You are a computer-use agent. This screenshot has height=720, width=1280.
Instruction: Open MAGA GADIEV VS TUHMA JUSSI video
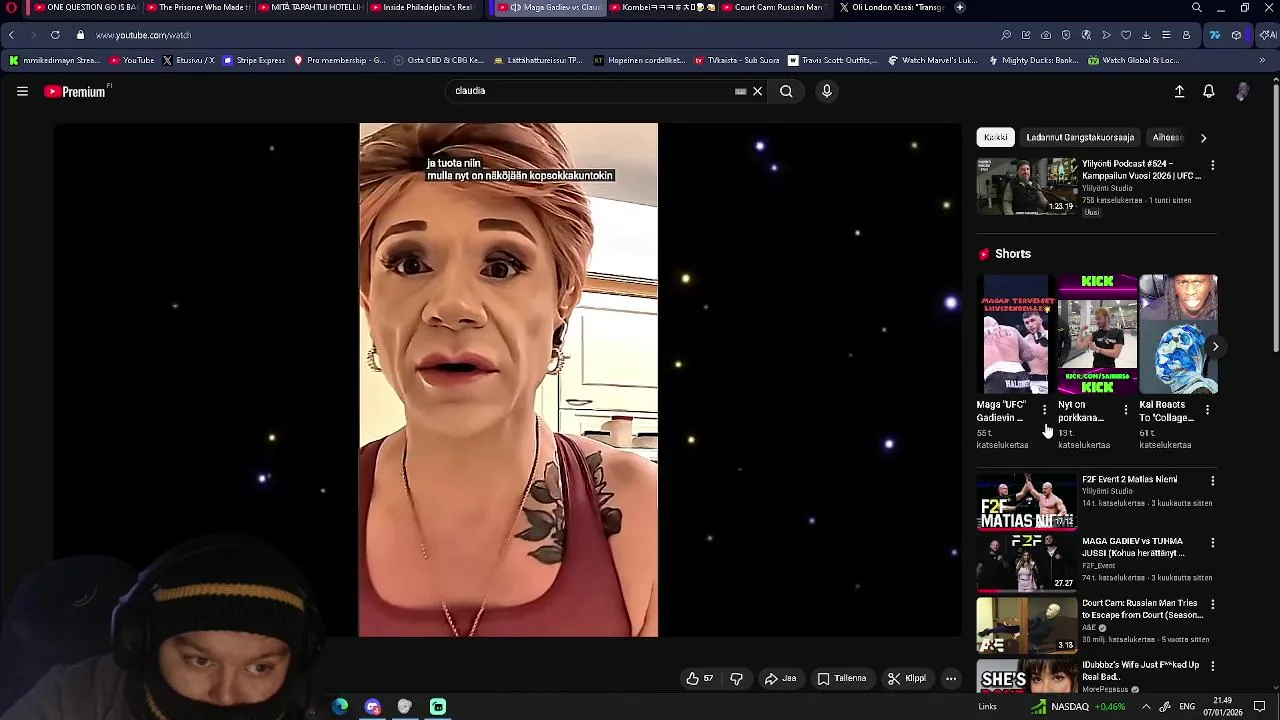(x=1027, y=562)
